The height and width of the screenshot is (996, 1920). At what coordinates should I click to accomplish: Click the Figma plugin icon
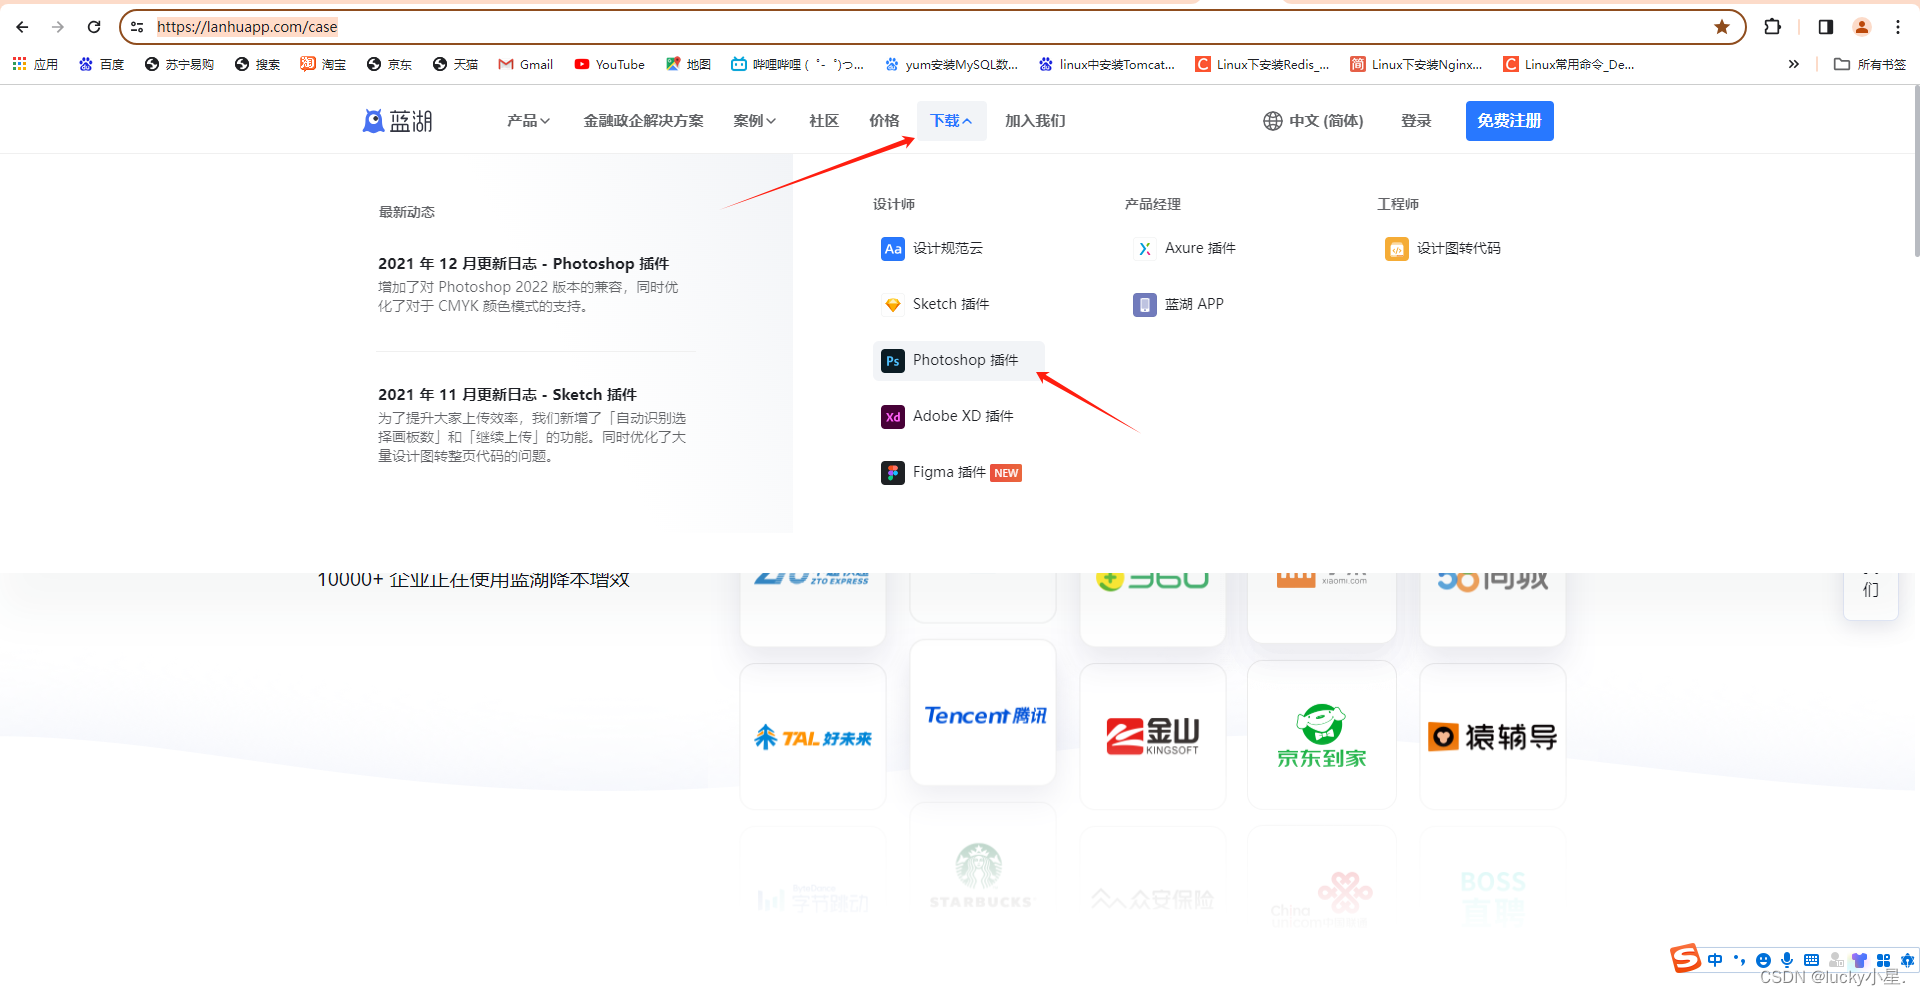(893, 473)
